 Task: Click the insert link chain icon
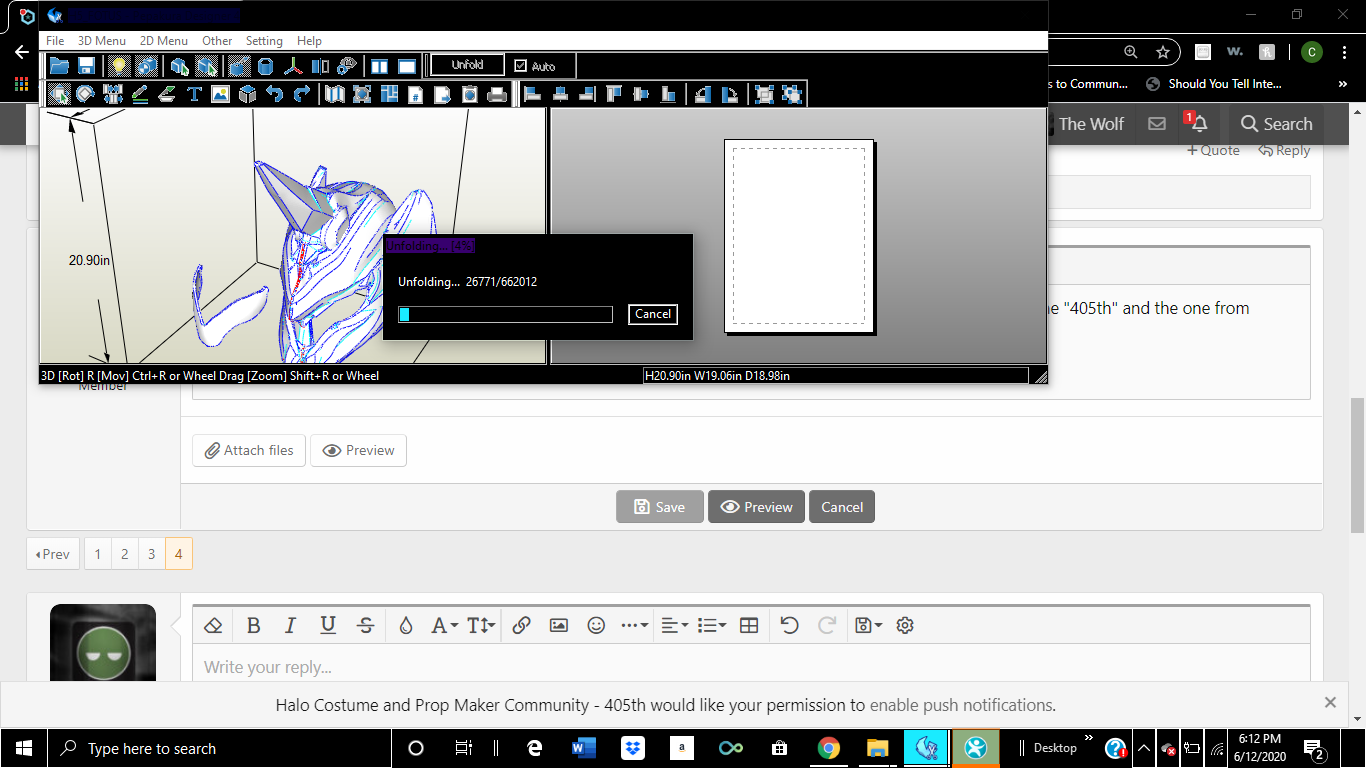click(x=521, y=625)
